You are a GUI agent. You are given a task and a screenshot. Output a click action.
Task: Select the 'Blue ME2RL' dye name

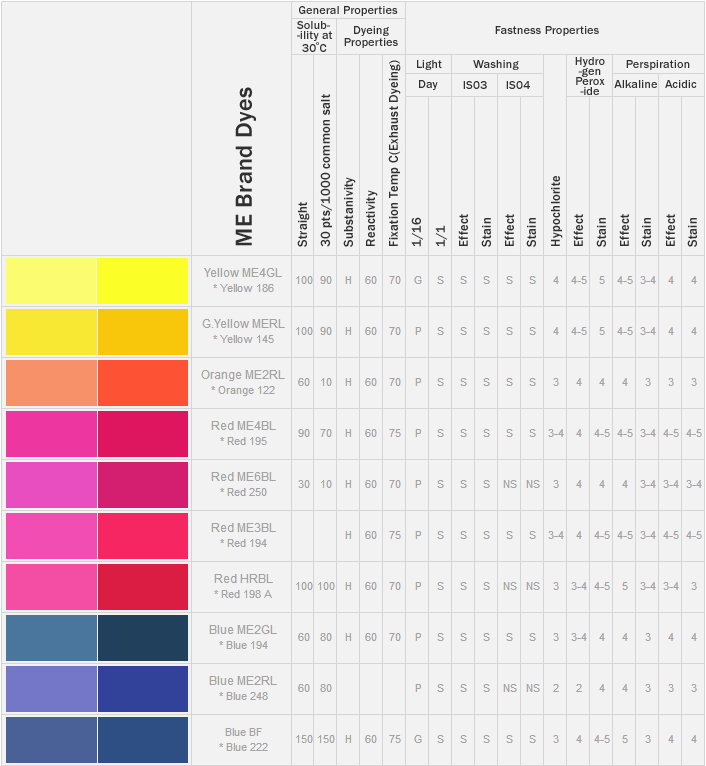tap(243, 681)
